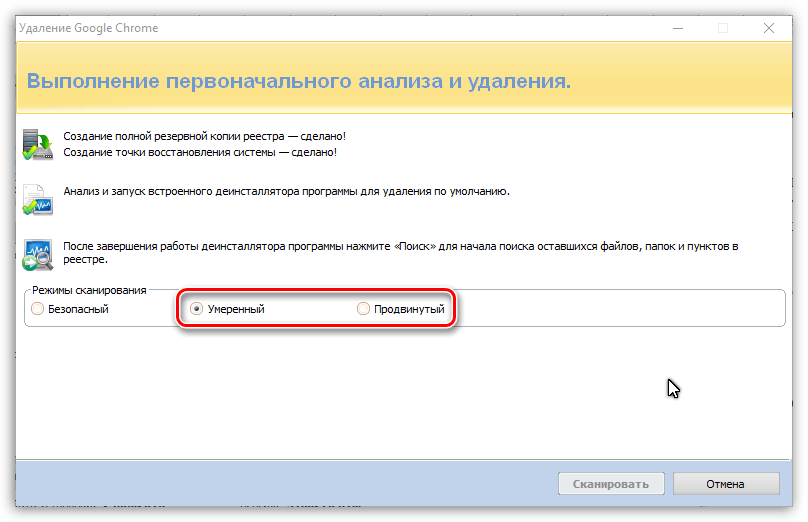
Task: Click text Анализ и запуск встроенного деинсталлятора
Action: tap(181, 191)
